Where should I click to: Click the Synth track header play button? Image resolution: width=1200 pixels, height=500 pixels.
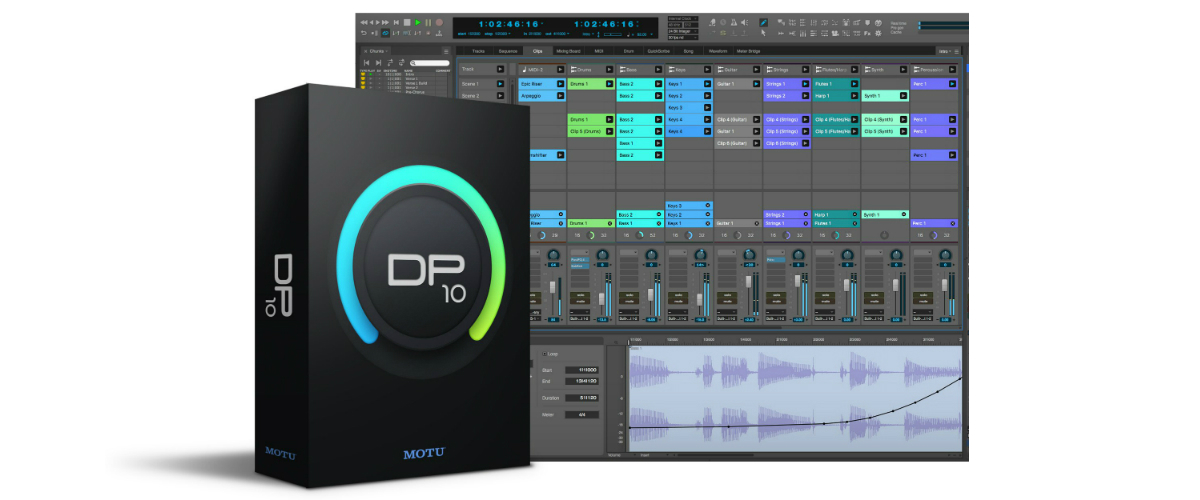coord(903,69)
